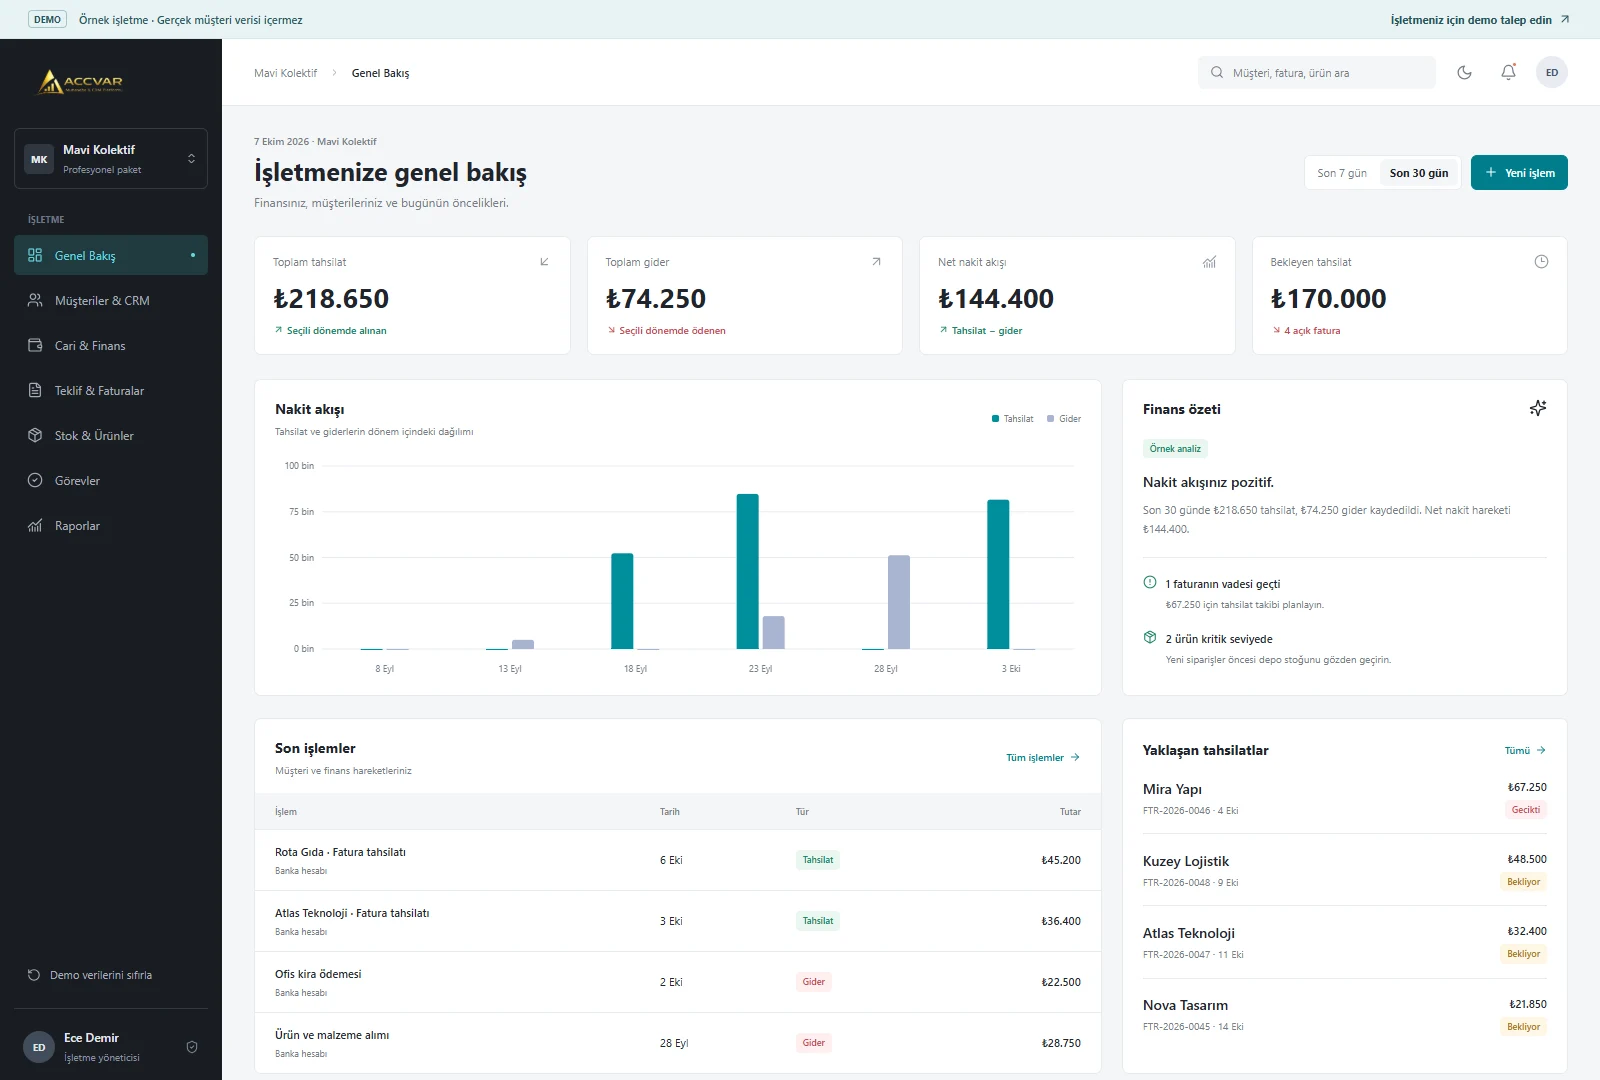Click the search magnifier icon

(1217, 72)
